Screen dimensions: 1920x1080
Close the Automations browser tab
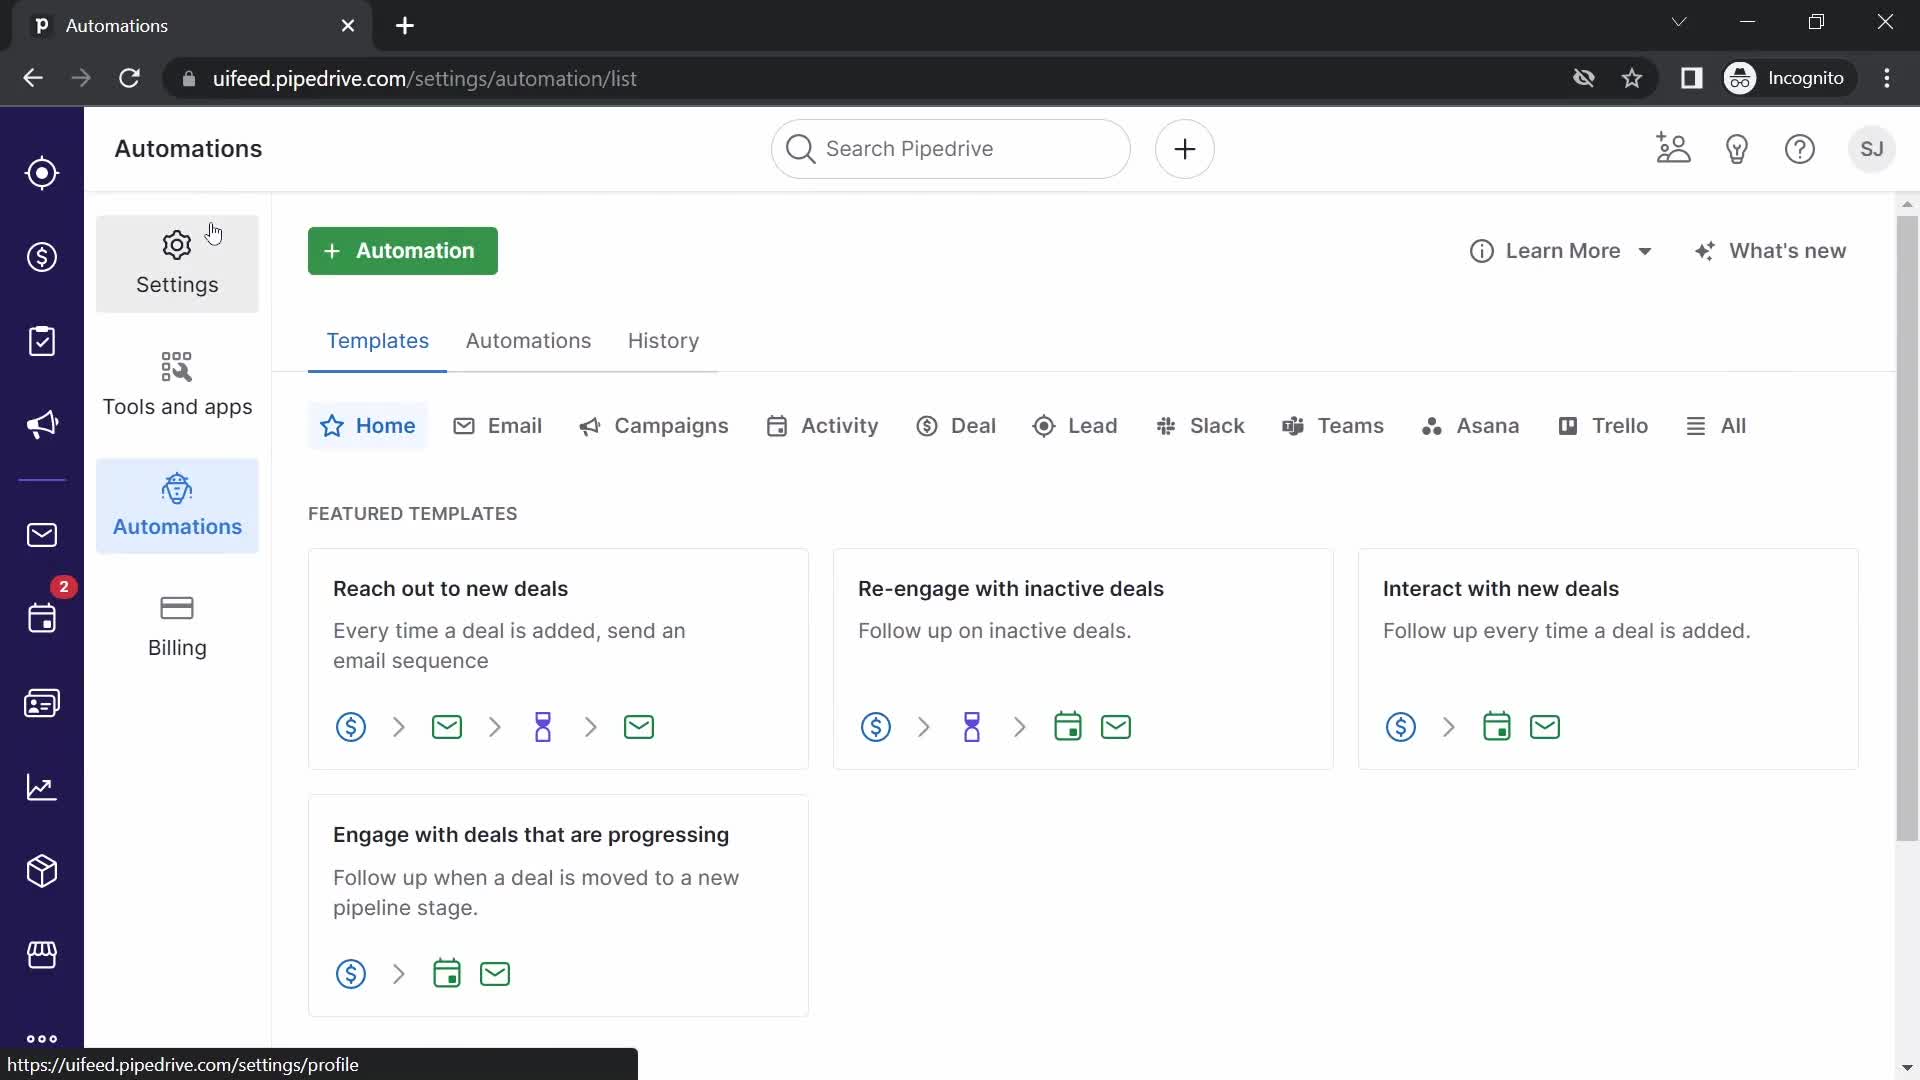pos(348,26)
